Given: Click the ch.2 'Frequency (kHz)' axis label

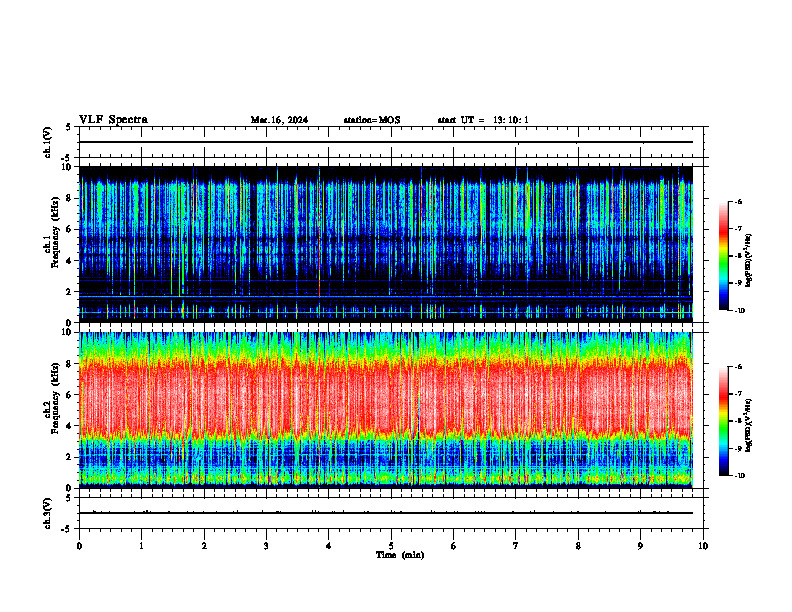Looking at the screenshot, I should click(55, 398).
